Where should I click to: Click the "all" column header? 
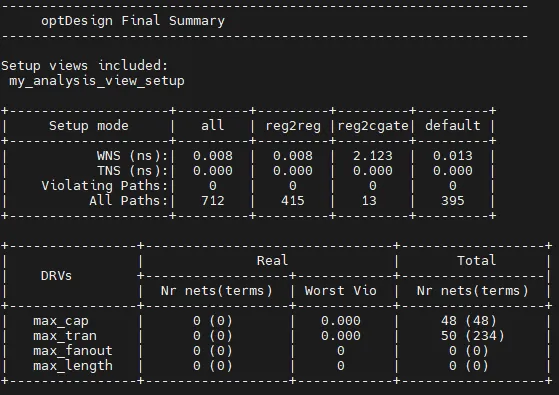coord(212,125)
